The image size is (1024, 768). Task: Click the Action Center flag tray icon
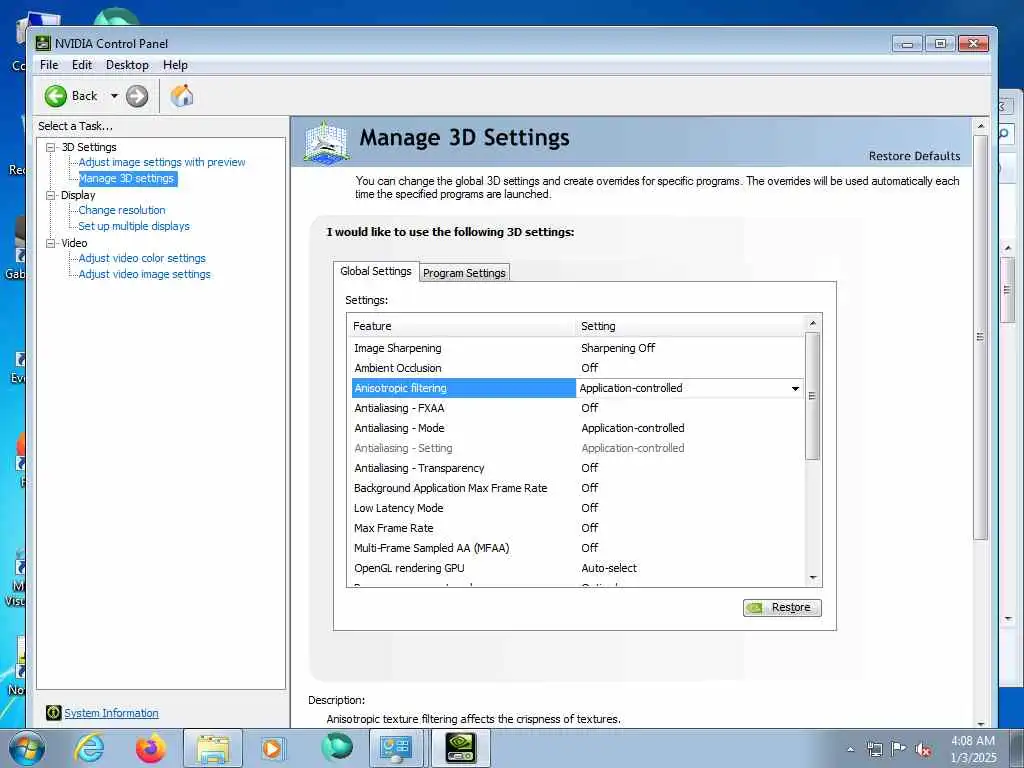click(899, 749)
